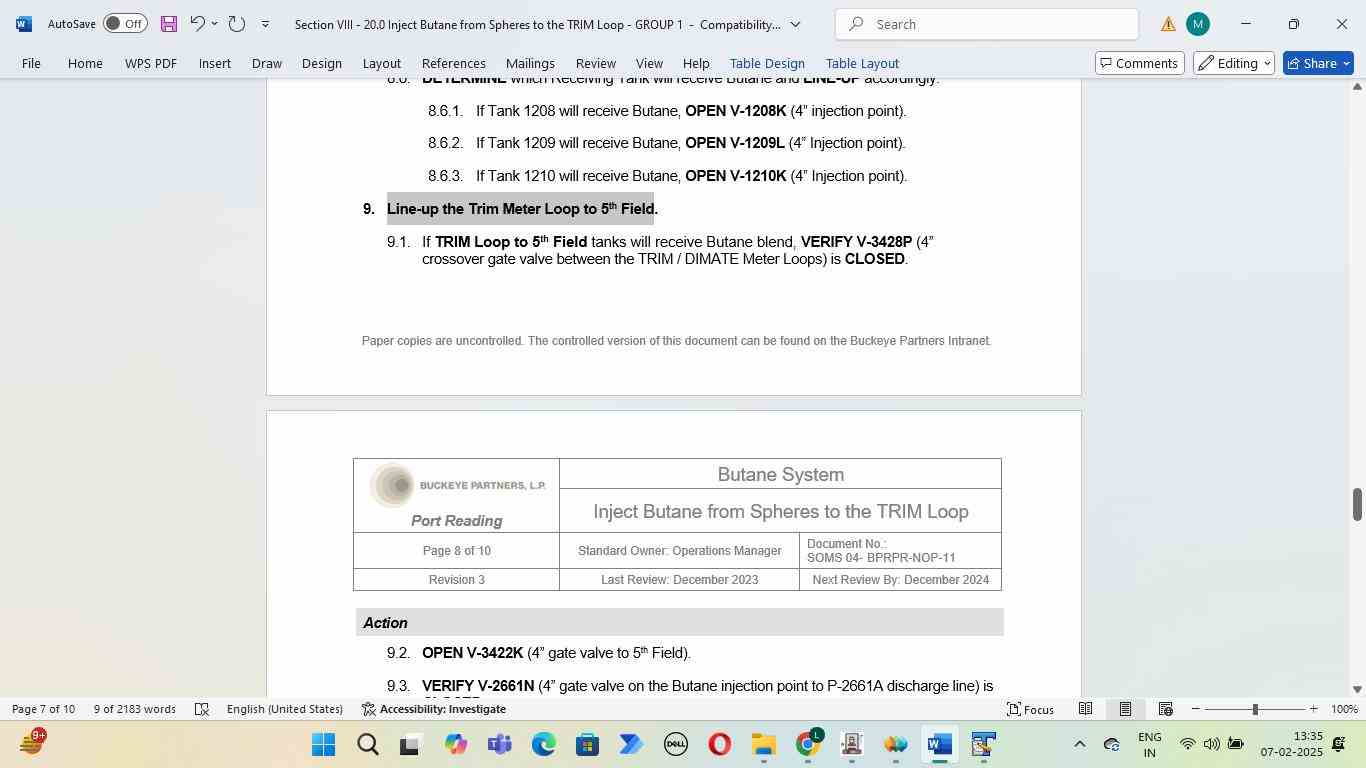
Task: Open Task View in taskbar
Action: (410, 745)
